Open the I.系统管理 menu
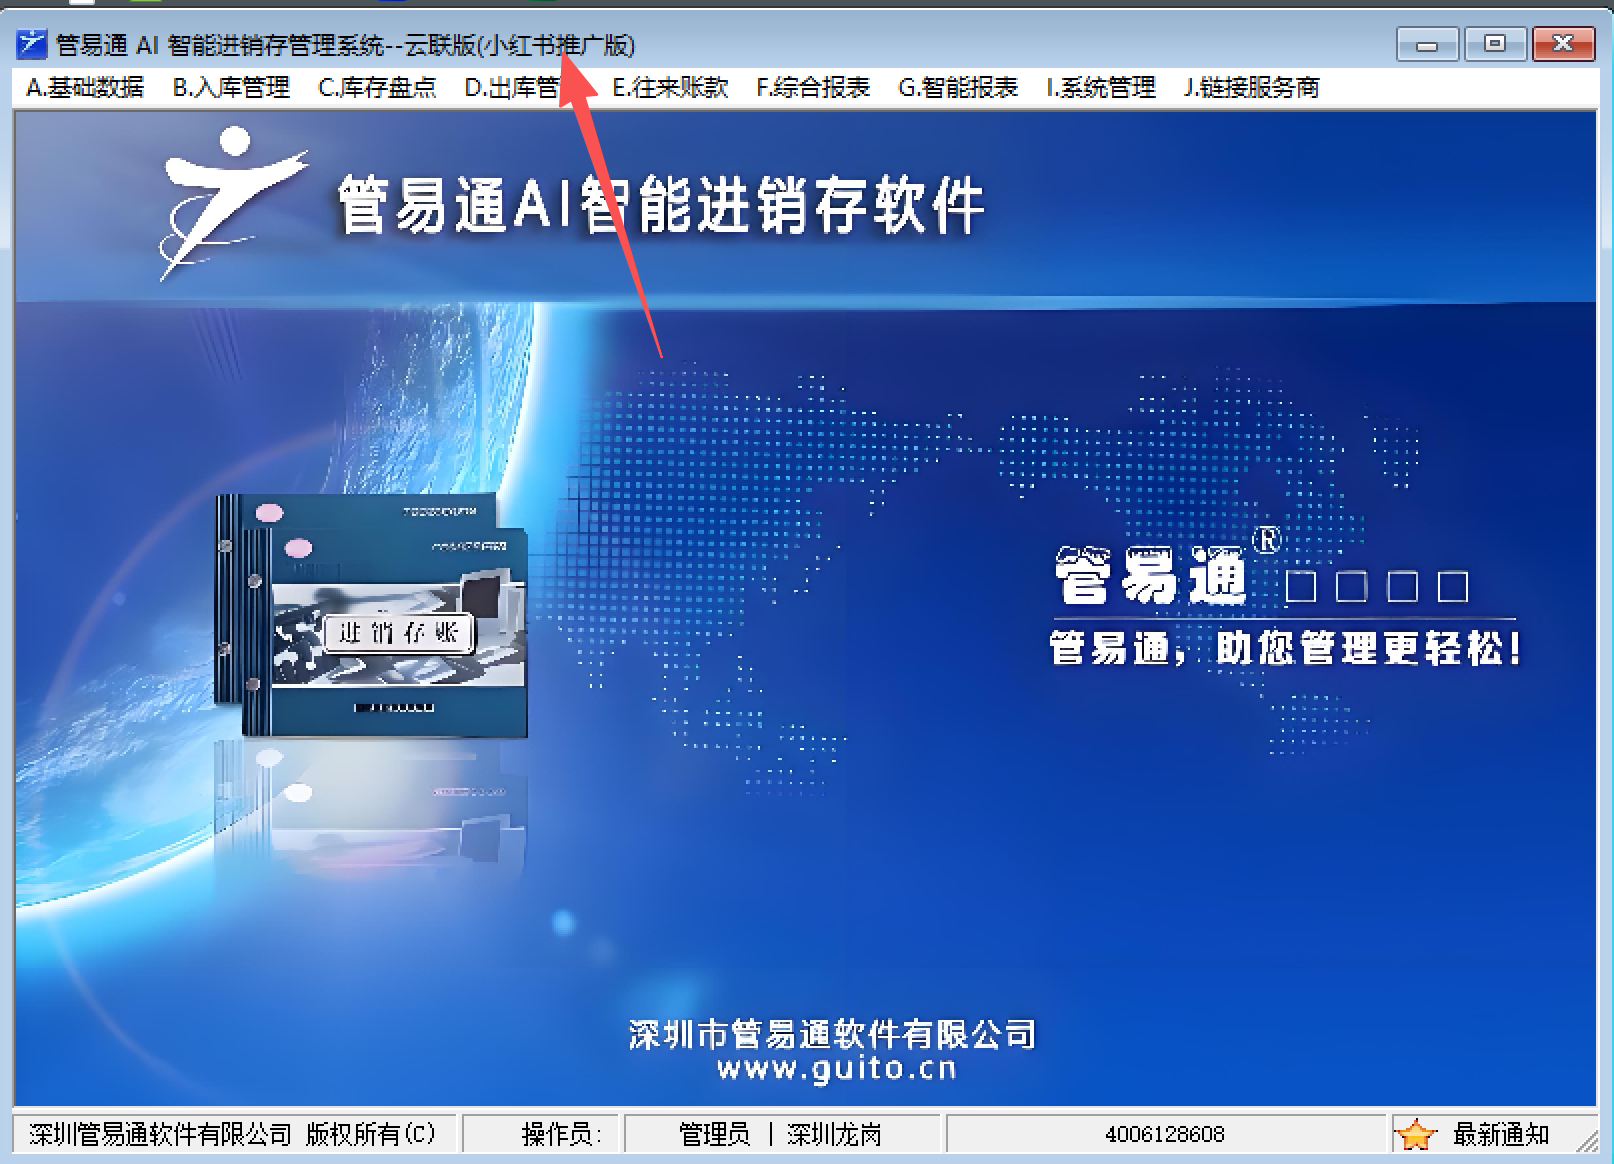 [x=1101, y=88]
